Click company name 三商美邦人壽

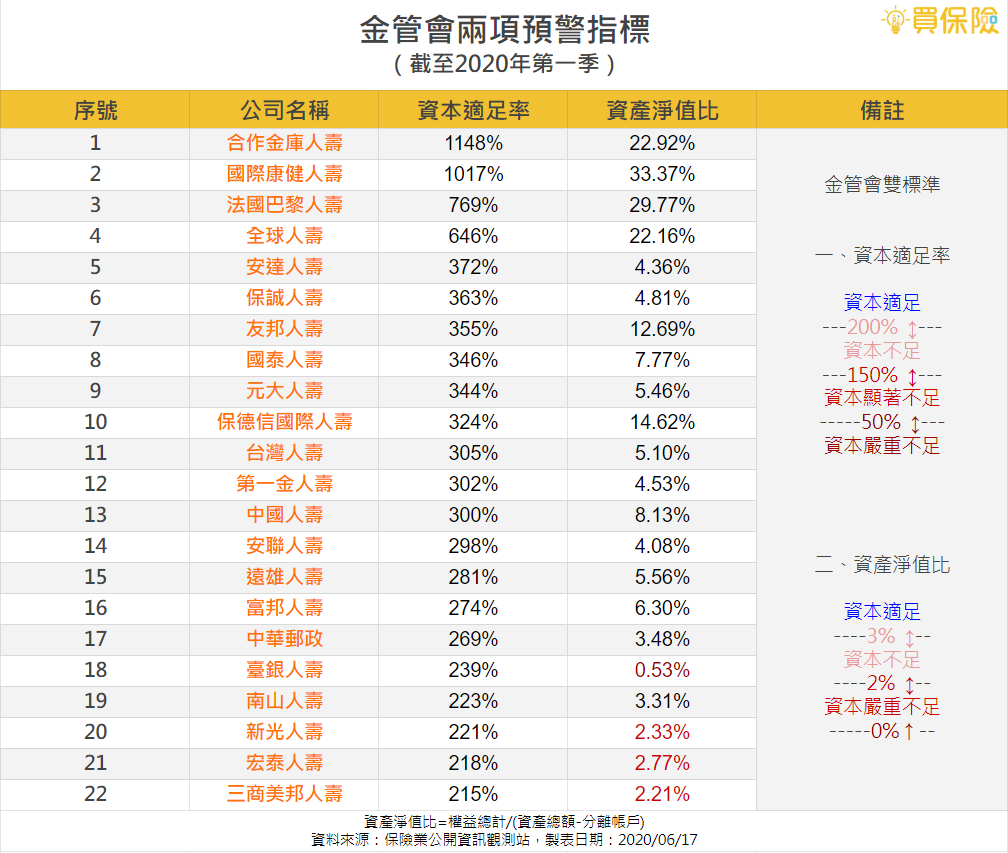click(x=284, y=794)
